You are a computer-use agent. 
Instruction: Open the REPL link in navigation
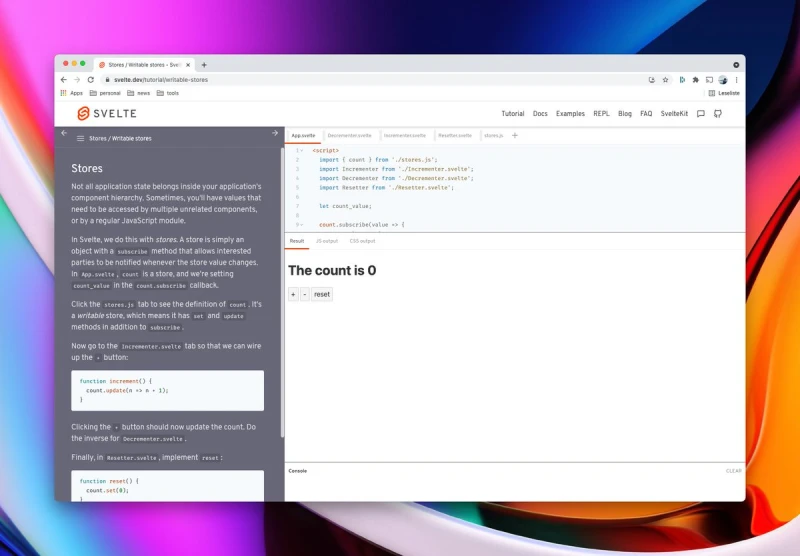(x=601, y=114)
